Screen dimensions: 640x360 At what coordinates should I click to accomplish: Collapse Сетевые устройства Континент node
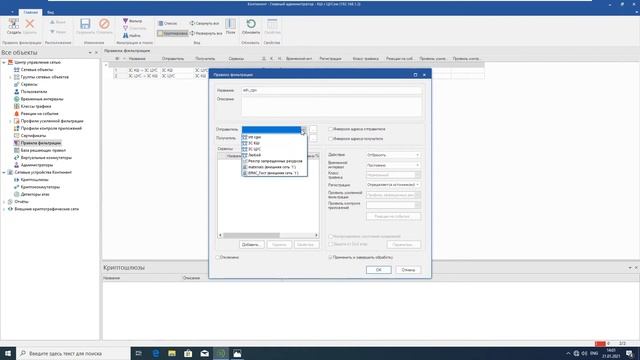pos(4,172)
